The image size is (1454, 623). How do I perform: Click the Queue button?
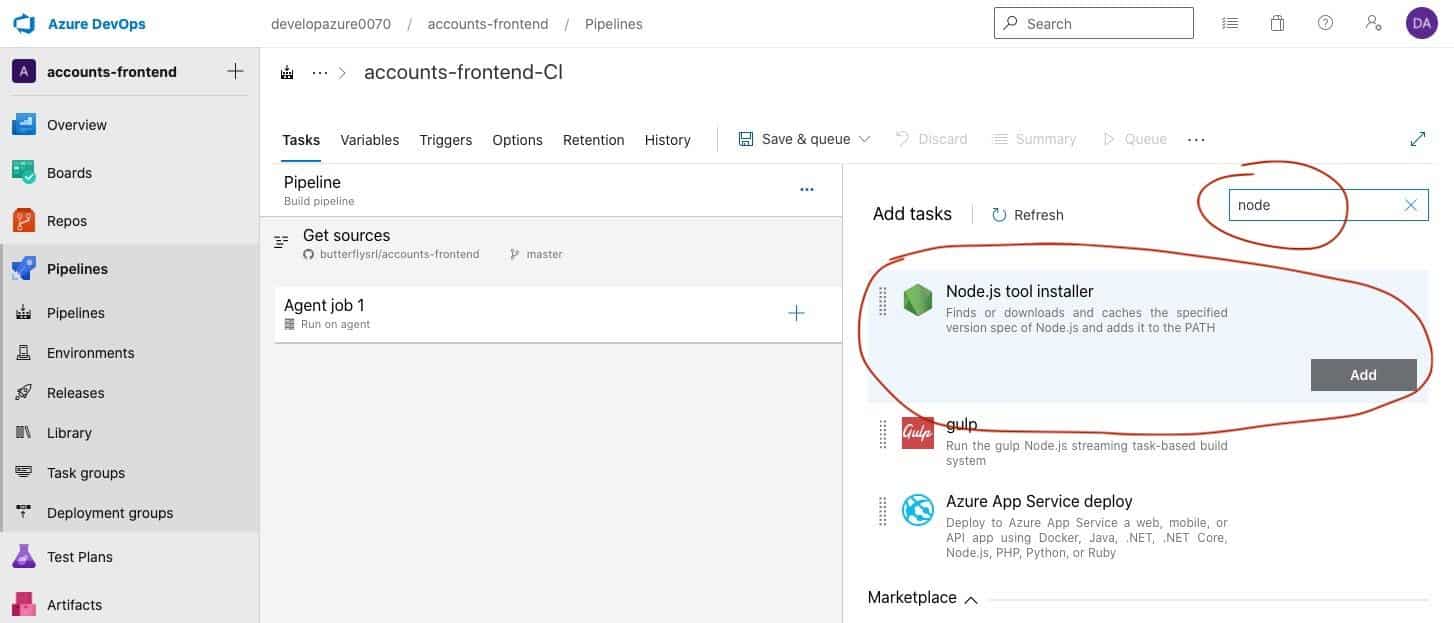[1134, 139]
